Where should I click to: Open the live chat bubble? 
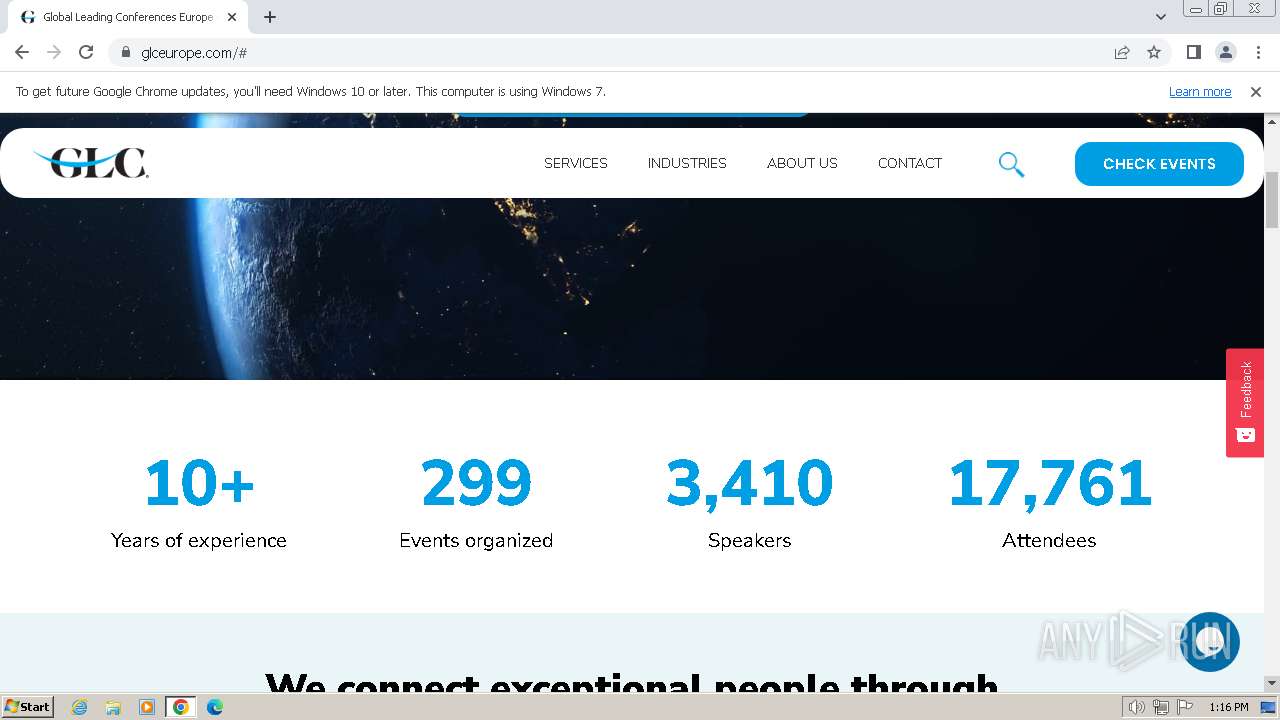[x=1210, y=642]
